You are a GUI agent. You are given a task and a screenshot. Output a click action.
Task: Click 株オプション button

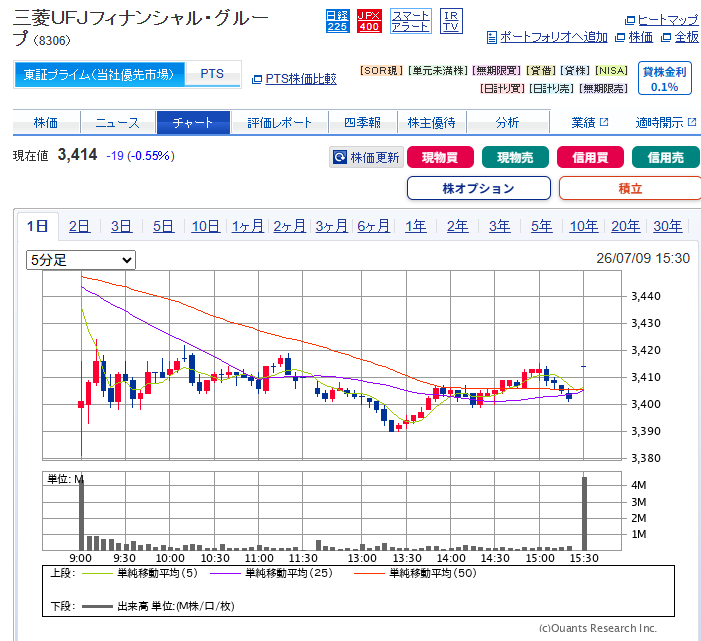pyautogui.click(x=479, y=188)
